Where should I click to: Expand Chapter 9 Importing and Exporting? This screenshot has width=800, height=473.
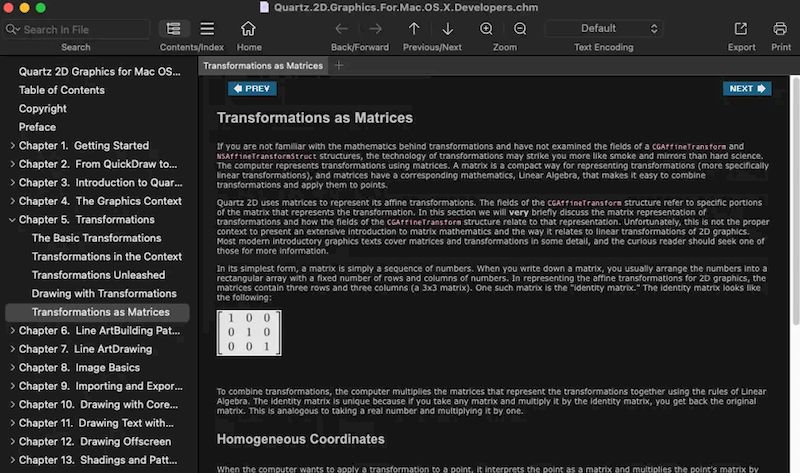12,386
